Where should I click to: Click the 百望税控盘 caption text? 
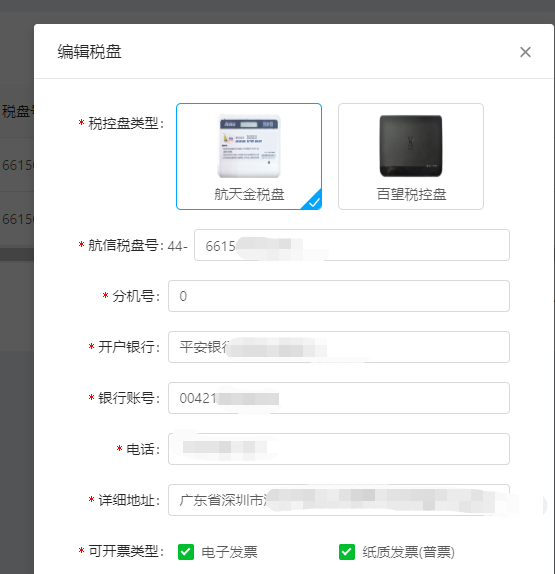[x=411, y=194]
